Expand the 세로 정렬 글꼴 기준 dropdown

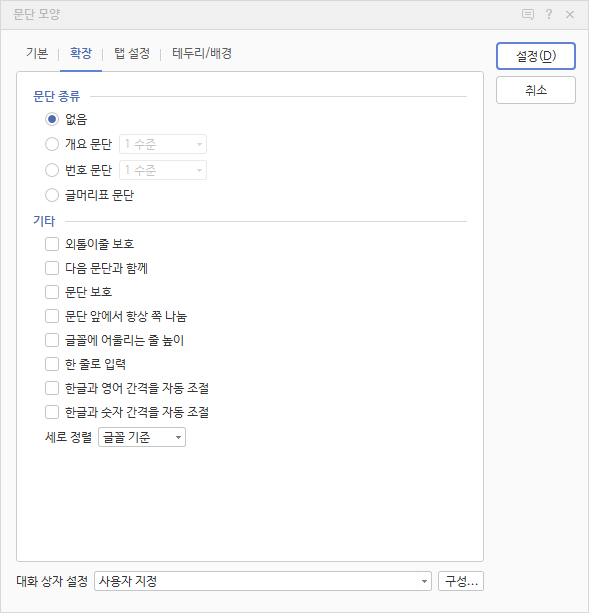click(x=142, y=437)
